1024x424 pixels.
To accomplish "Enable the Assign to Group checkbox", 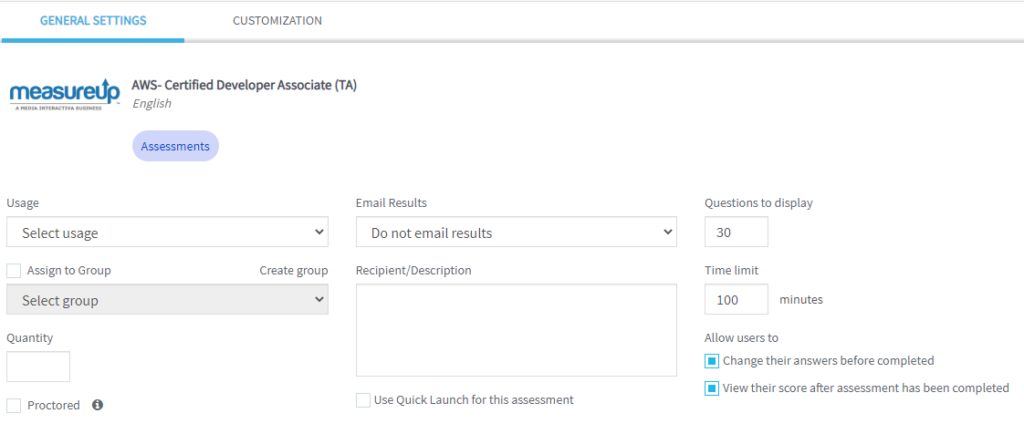I will 14,270.
